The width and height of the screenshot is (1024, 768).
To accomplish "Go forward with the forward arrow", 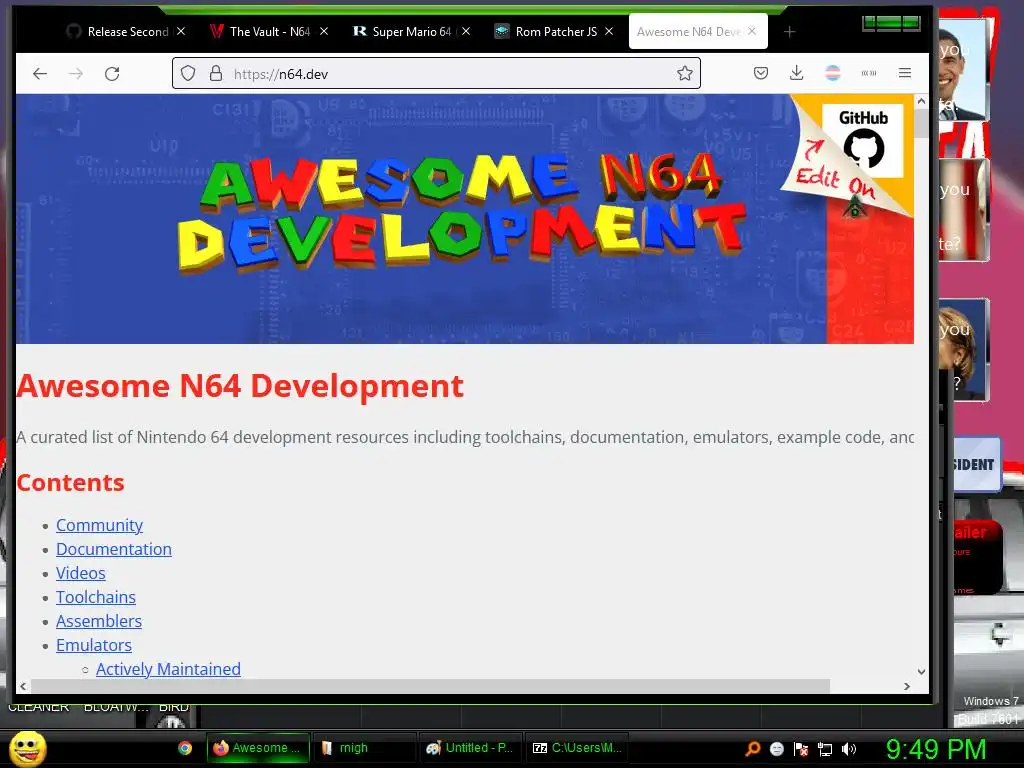I will (x=76, y=74).
